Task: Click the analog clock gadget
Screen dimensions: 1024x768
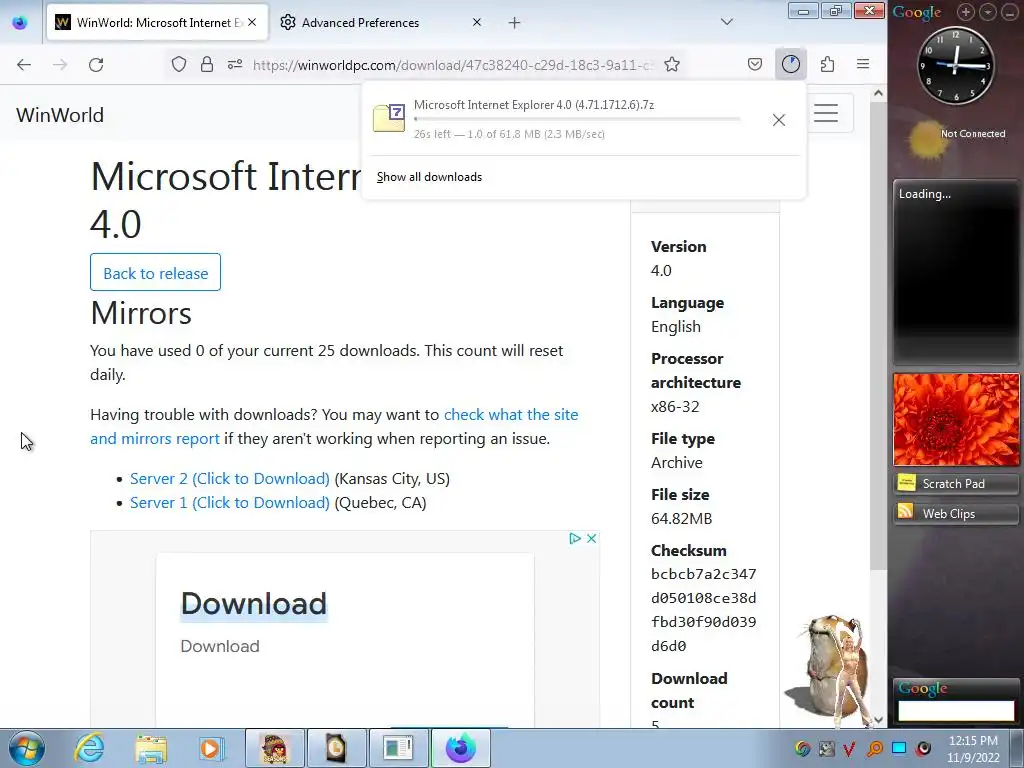Action: point(955,65)
